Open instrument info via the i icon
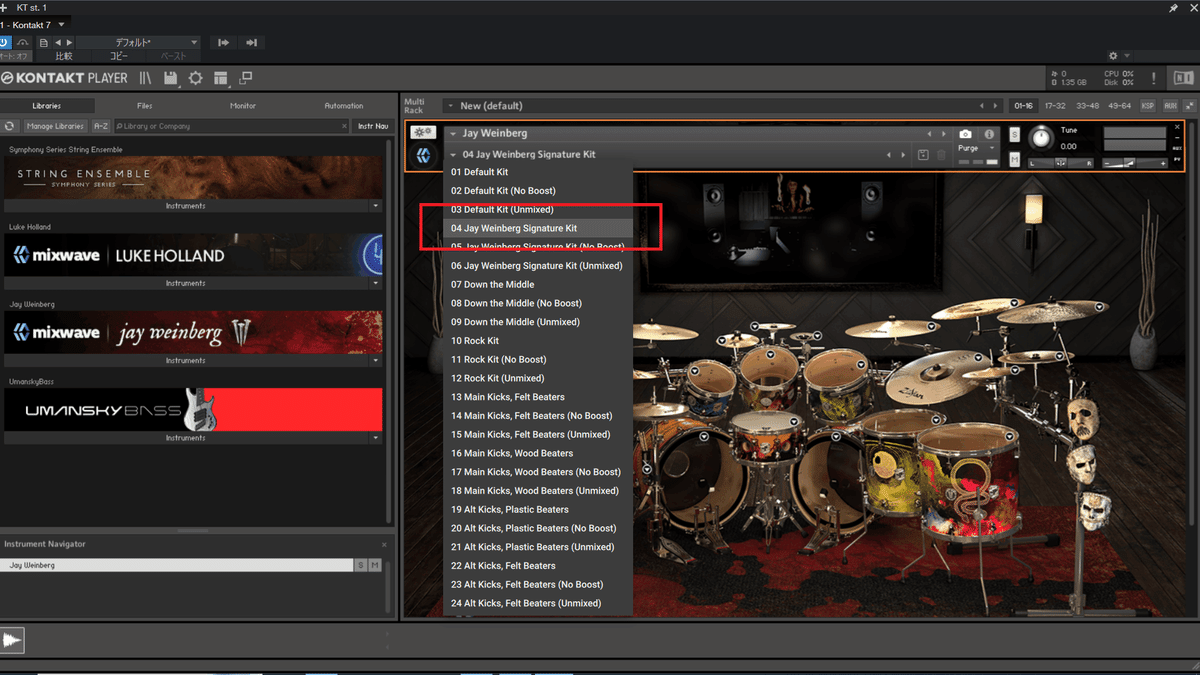The image size is (1200, 675). click(x=988, y=133)
